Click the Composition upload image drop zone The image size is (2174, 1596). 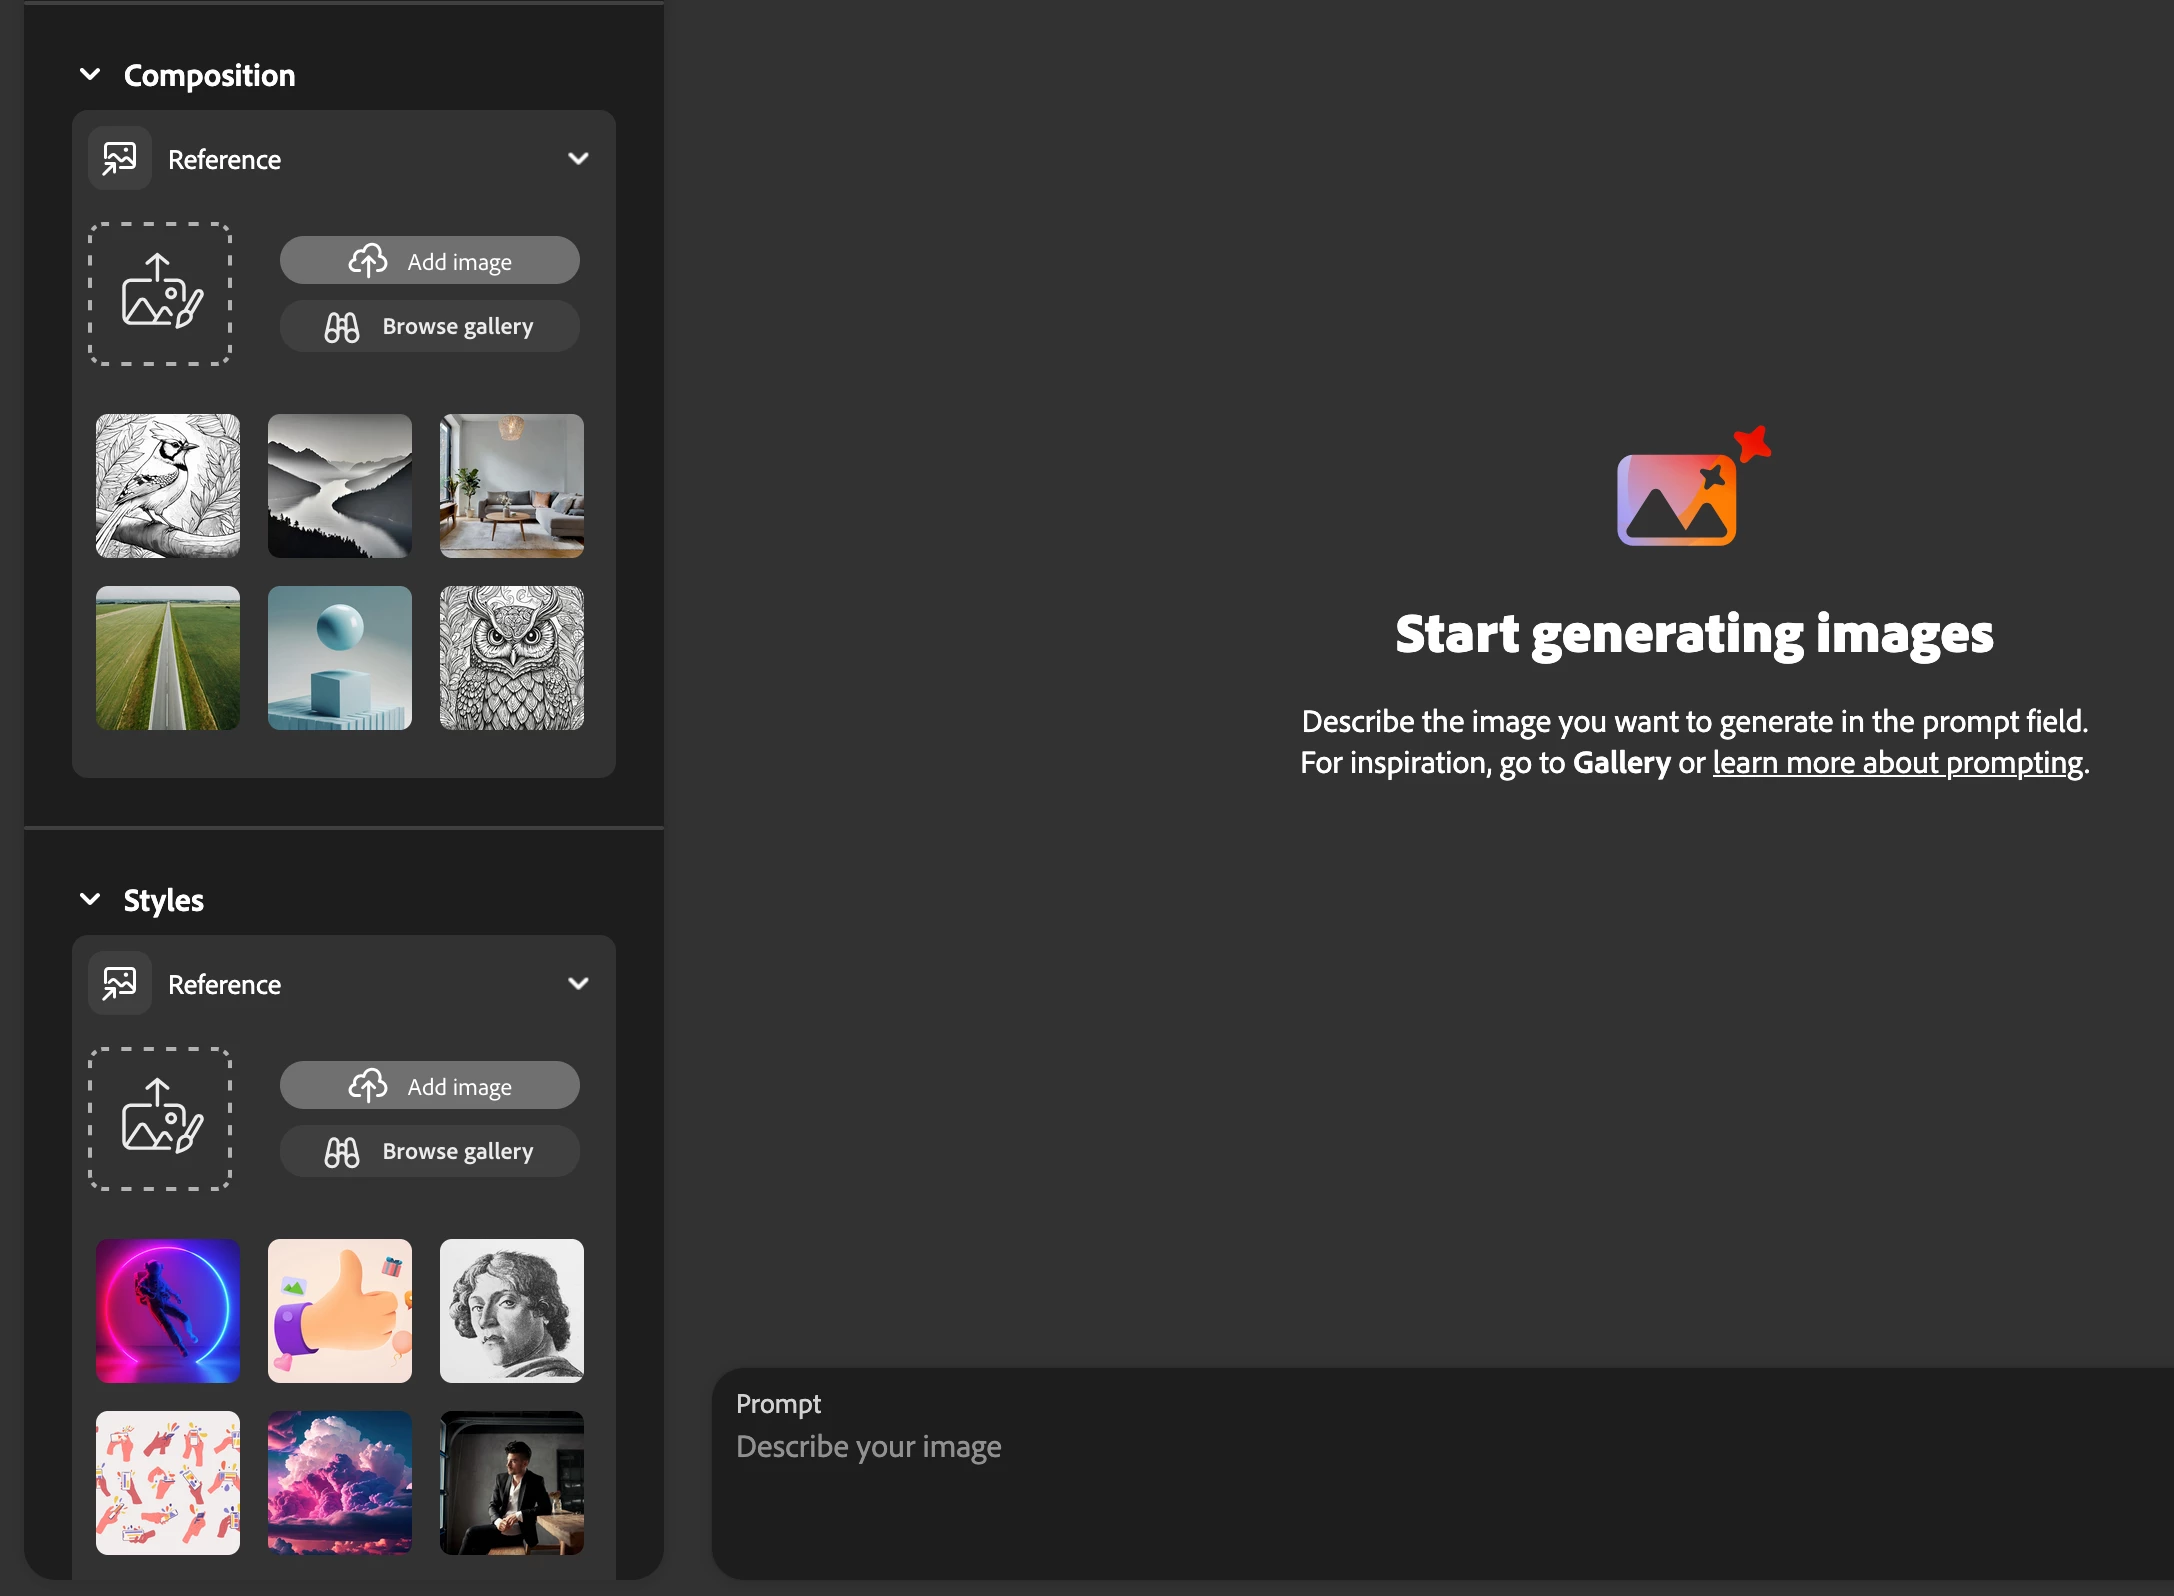pyautogui.click(x=160, y=293)
